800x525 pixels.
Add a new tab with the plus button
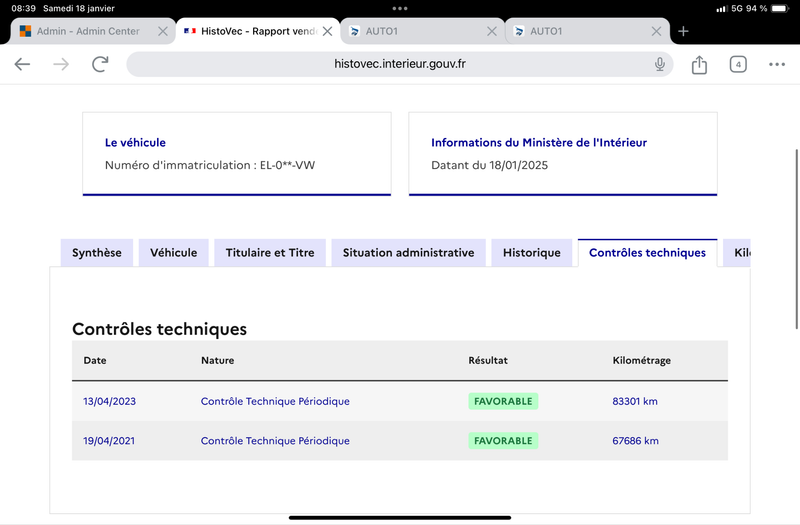click(x=683, y=31)
